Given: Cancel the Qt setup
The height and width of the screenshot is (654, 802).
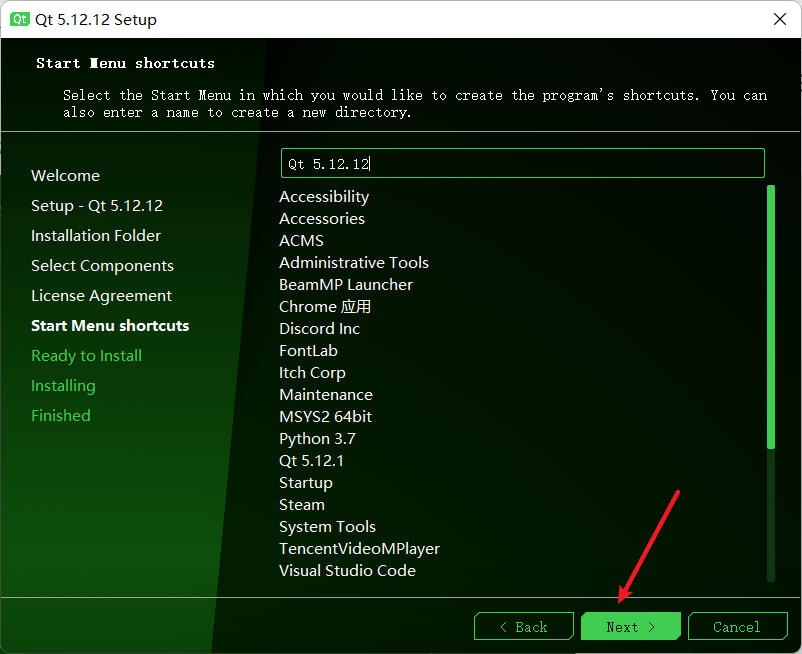Looking at the screenshot, I should point(738,626).
